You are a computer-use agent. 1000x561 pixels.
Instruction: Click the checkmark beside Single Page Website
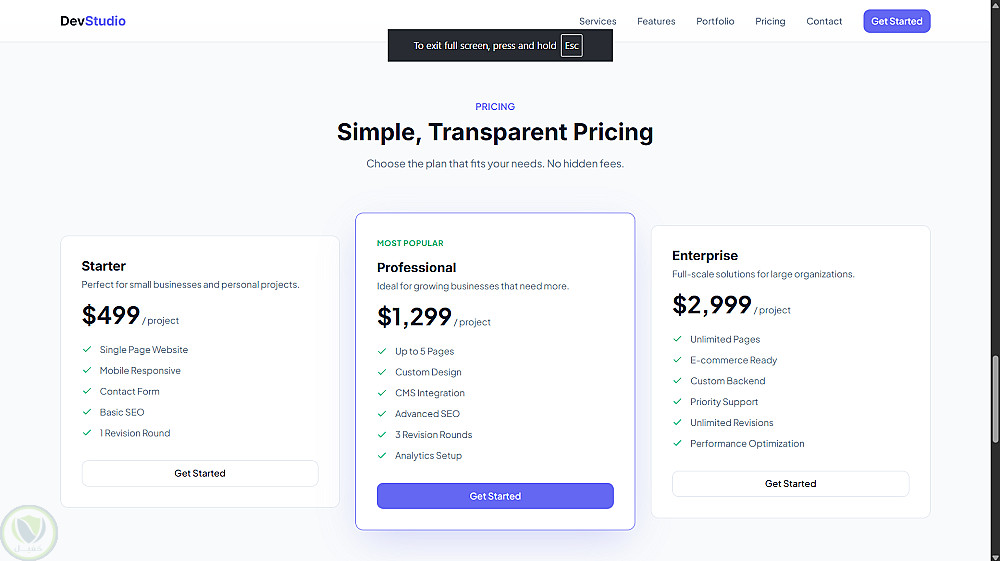[87, 350]
